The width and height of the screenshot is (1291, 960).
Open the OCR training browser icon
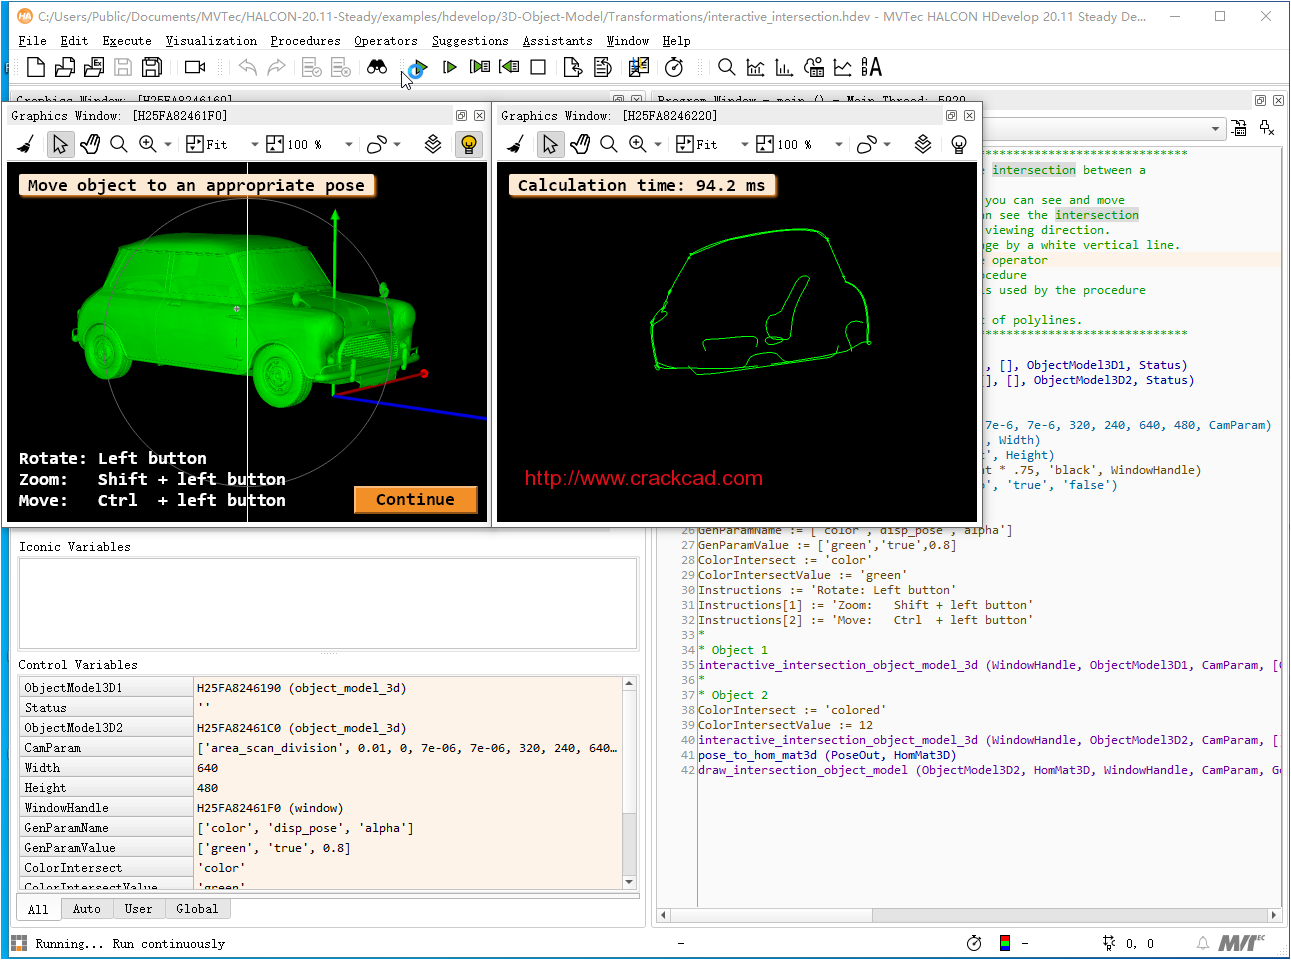click(x=872, y=67)
